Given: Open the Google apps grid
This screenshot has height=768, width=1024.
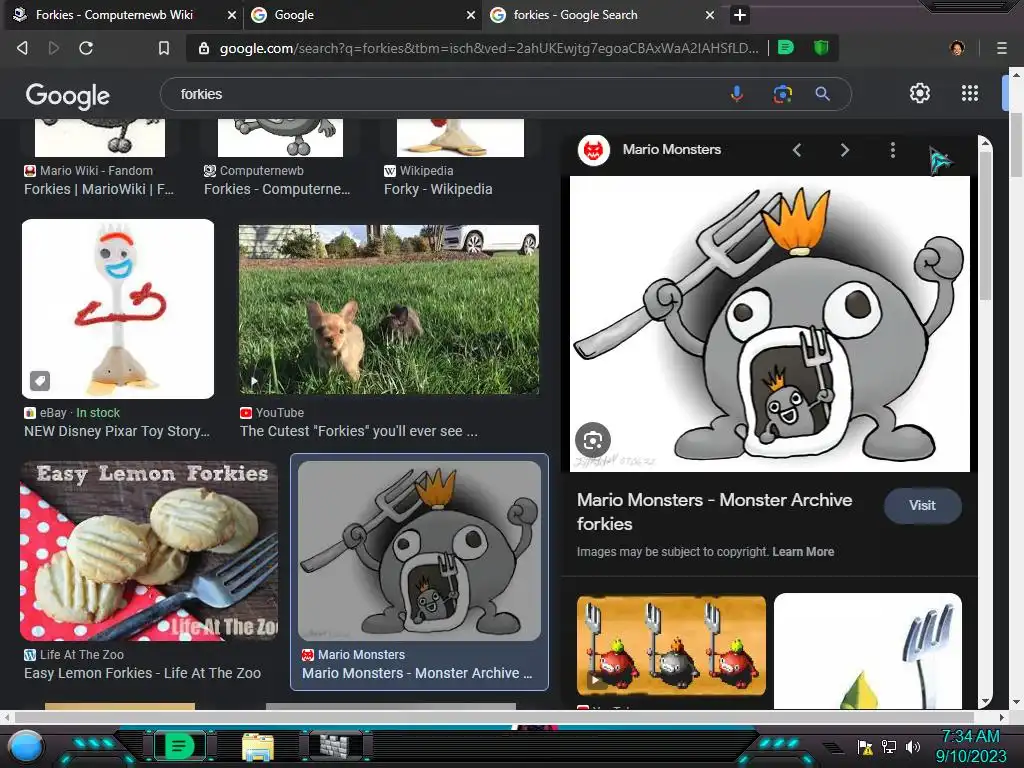Looking at the screenshot, I should [970, 93].
